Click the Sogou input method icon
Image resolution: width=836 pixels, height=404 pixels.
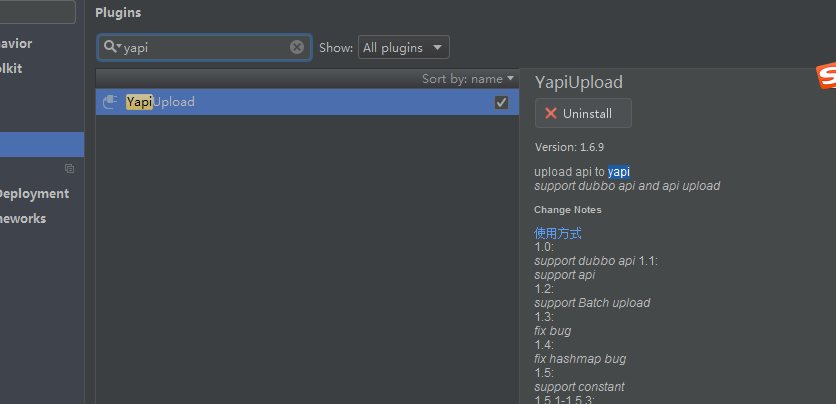826,77
